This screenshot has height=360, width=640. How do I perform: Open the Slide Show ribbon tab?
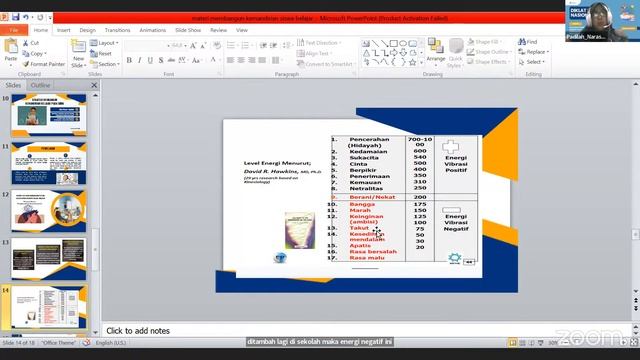pyautogui.click(x=188, y=30)
